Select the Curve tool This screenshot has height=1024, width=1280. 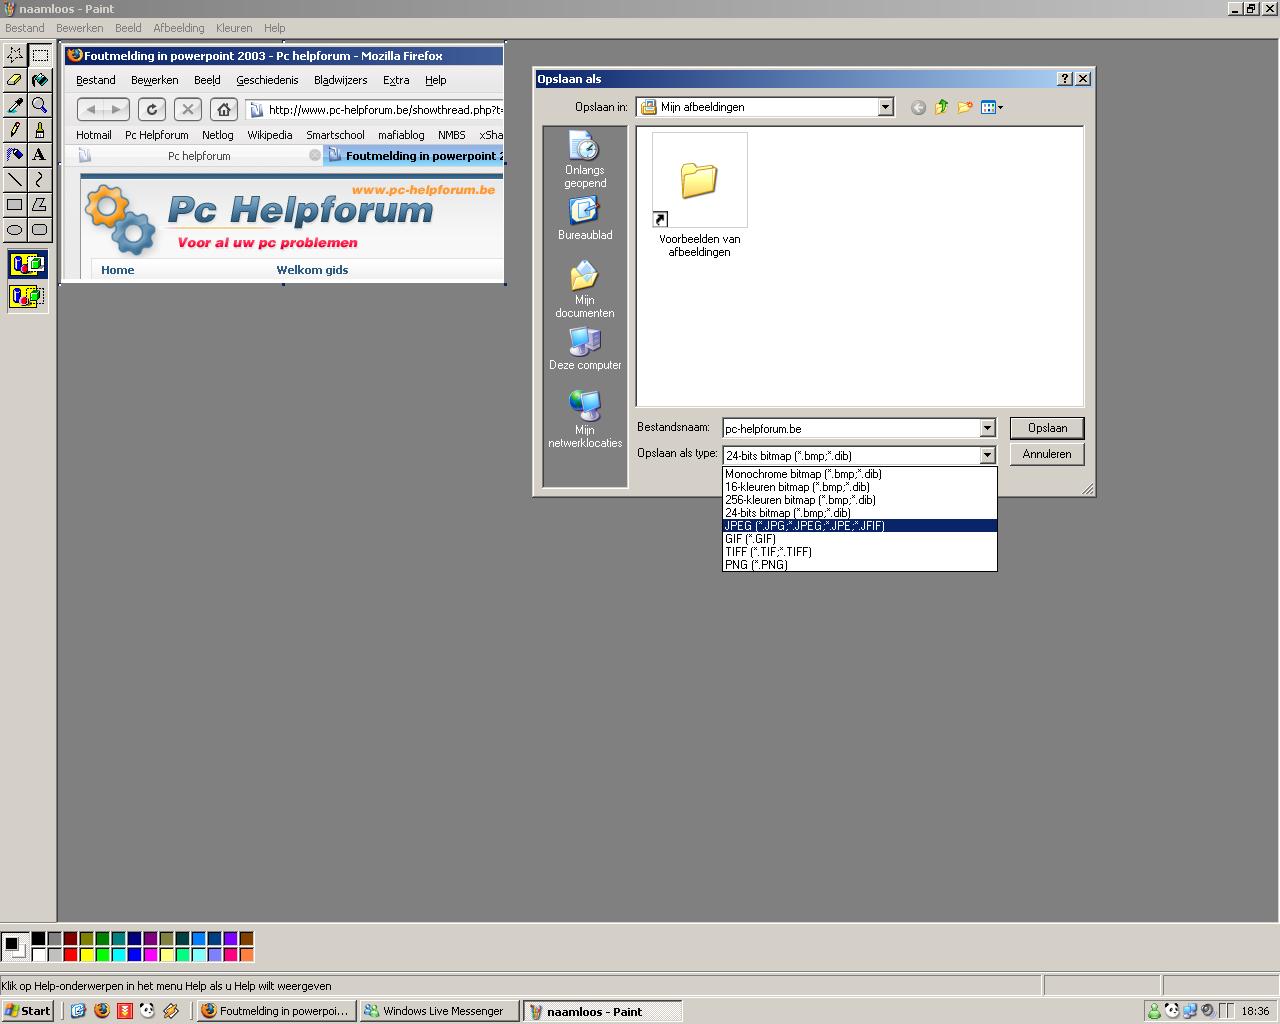click(40, 180)
